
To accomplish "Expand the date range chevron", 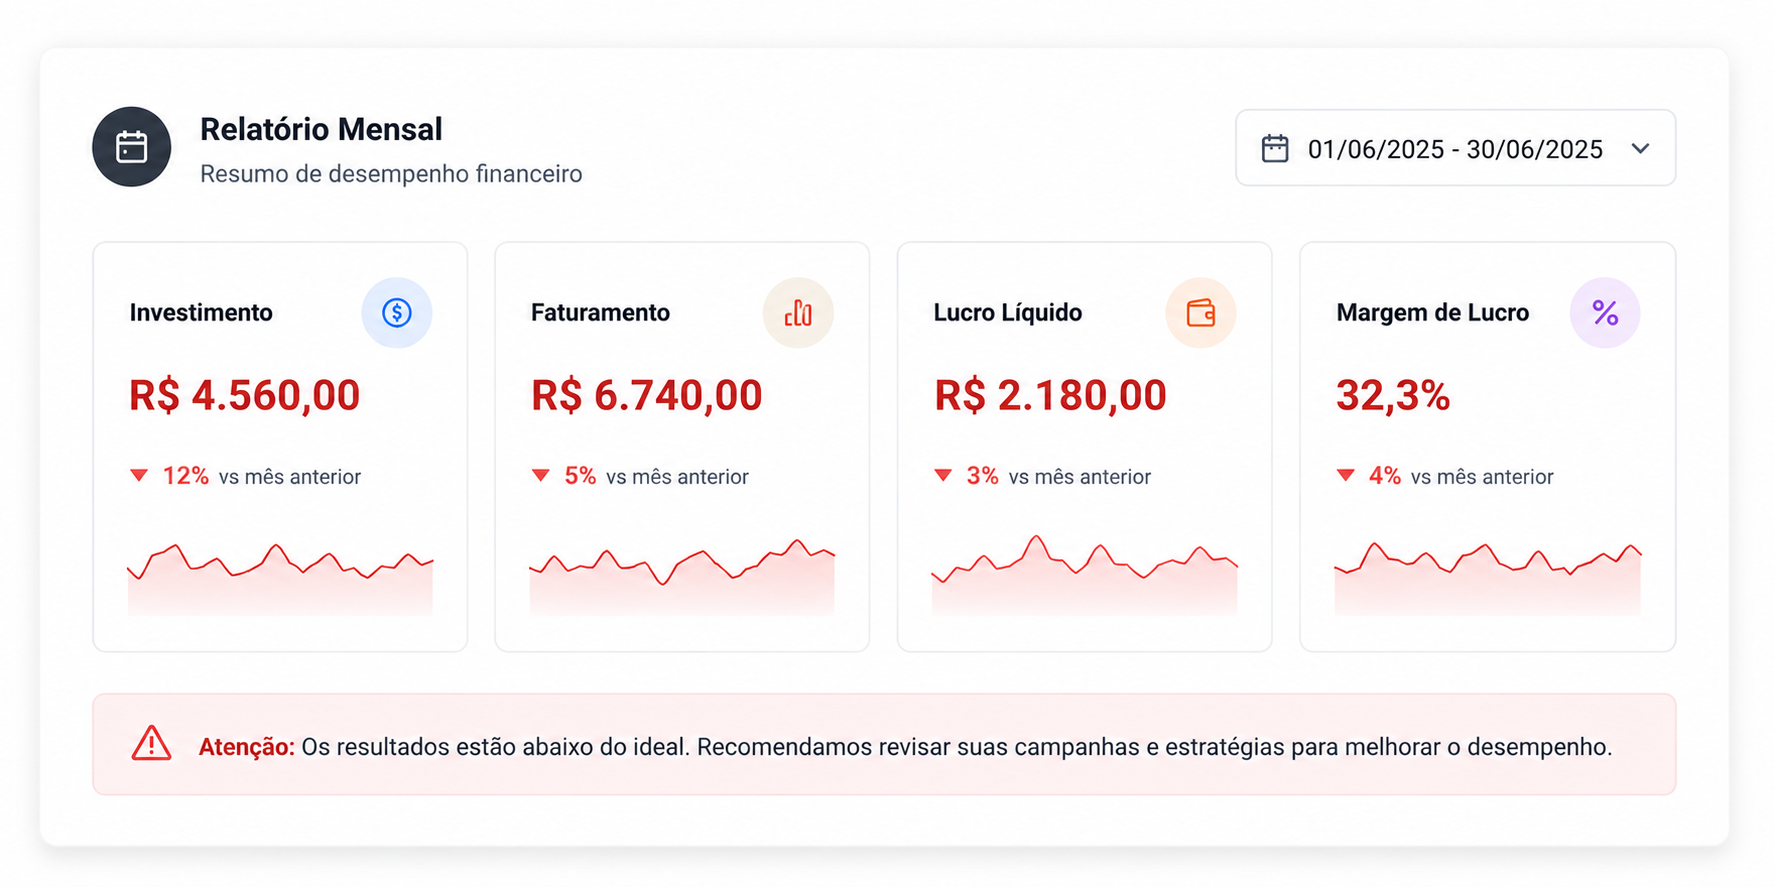I will coord(1640,149).
